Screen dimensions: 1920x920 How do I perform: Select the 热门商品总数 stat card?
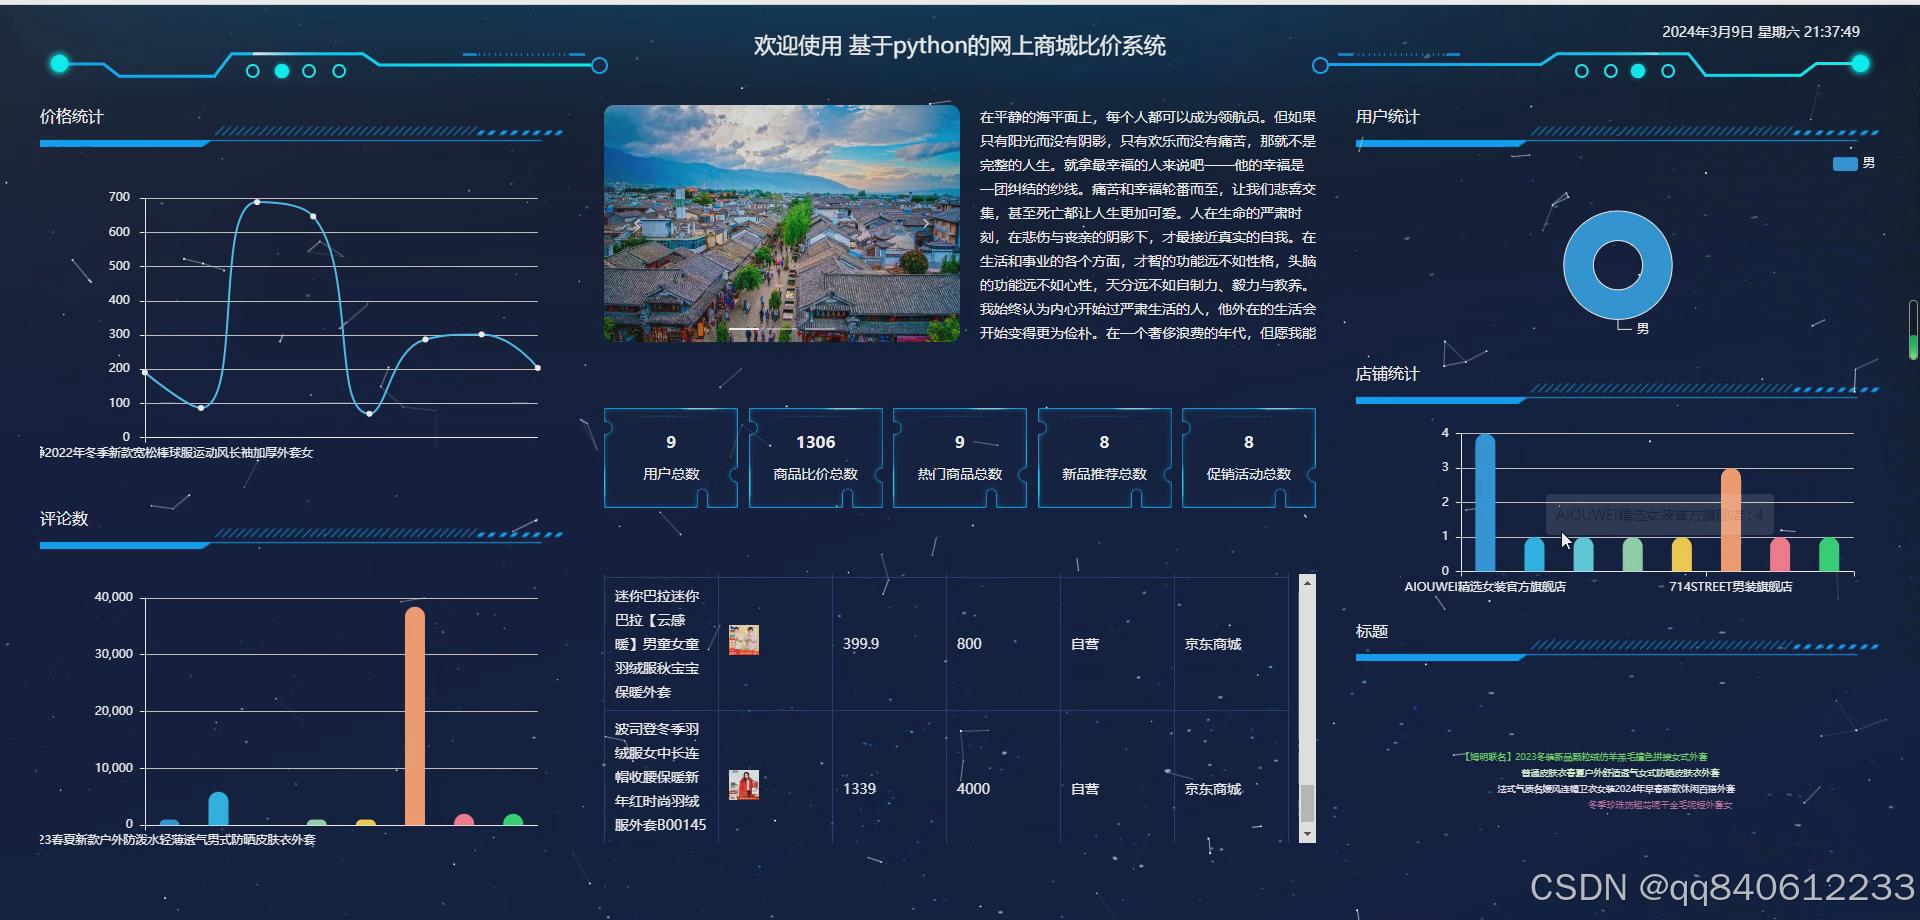pos(960,457)
